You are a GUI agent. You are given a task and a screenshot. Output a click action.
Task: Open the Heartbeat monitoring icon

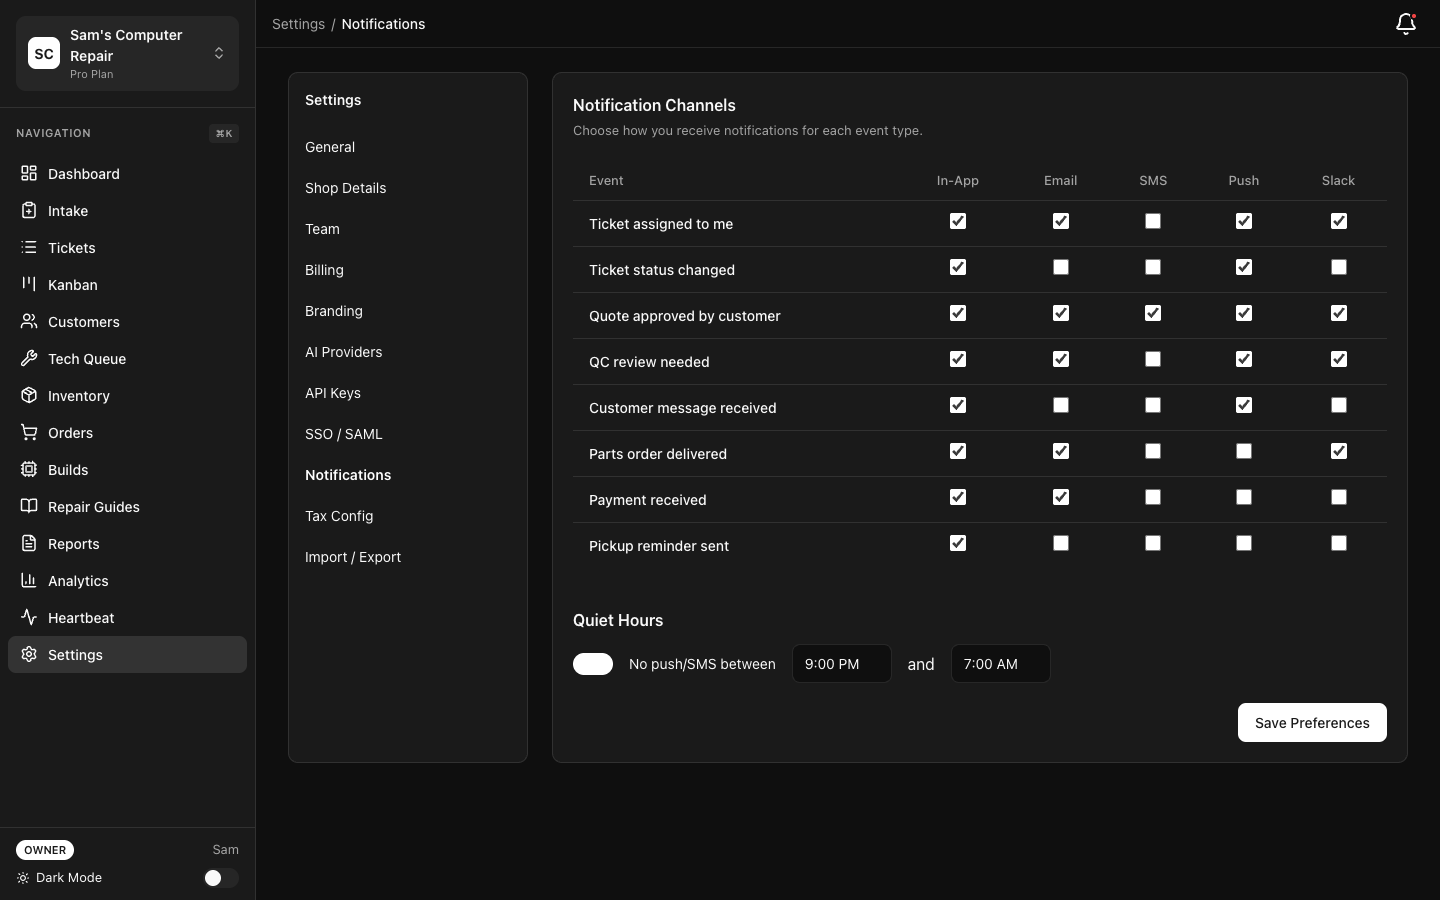29,617
